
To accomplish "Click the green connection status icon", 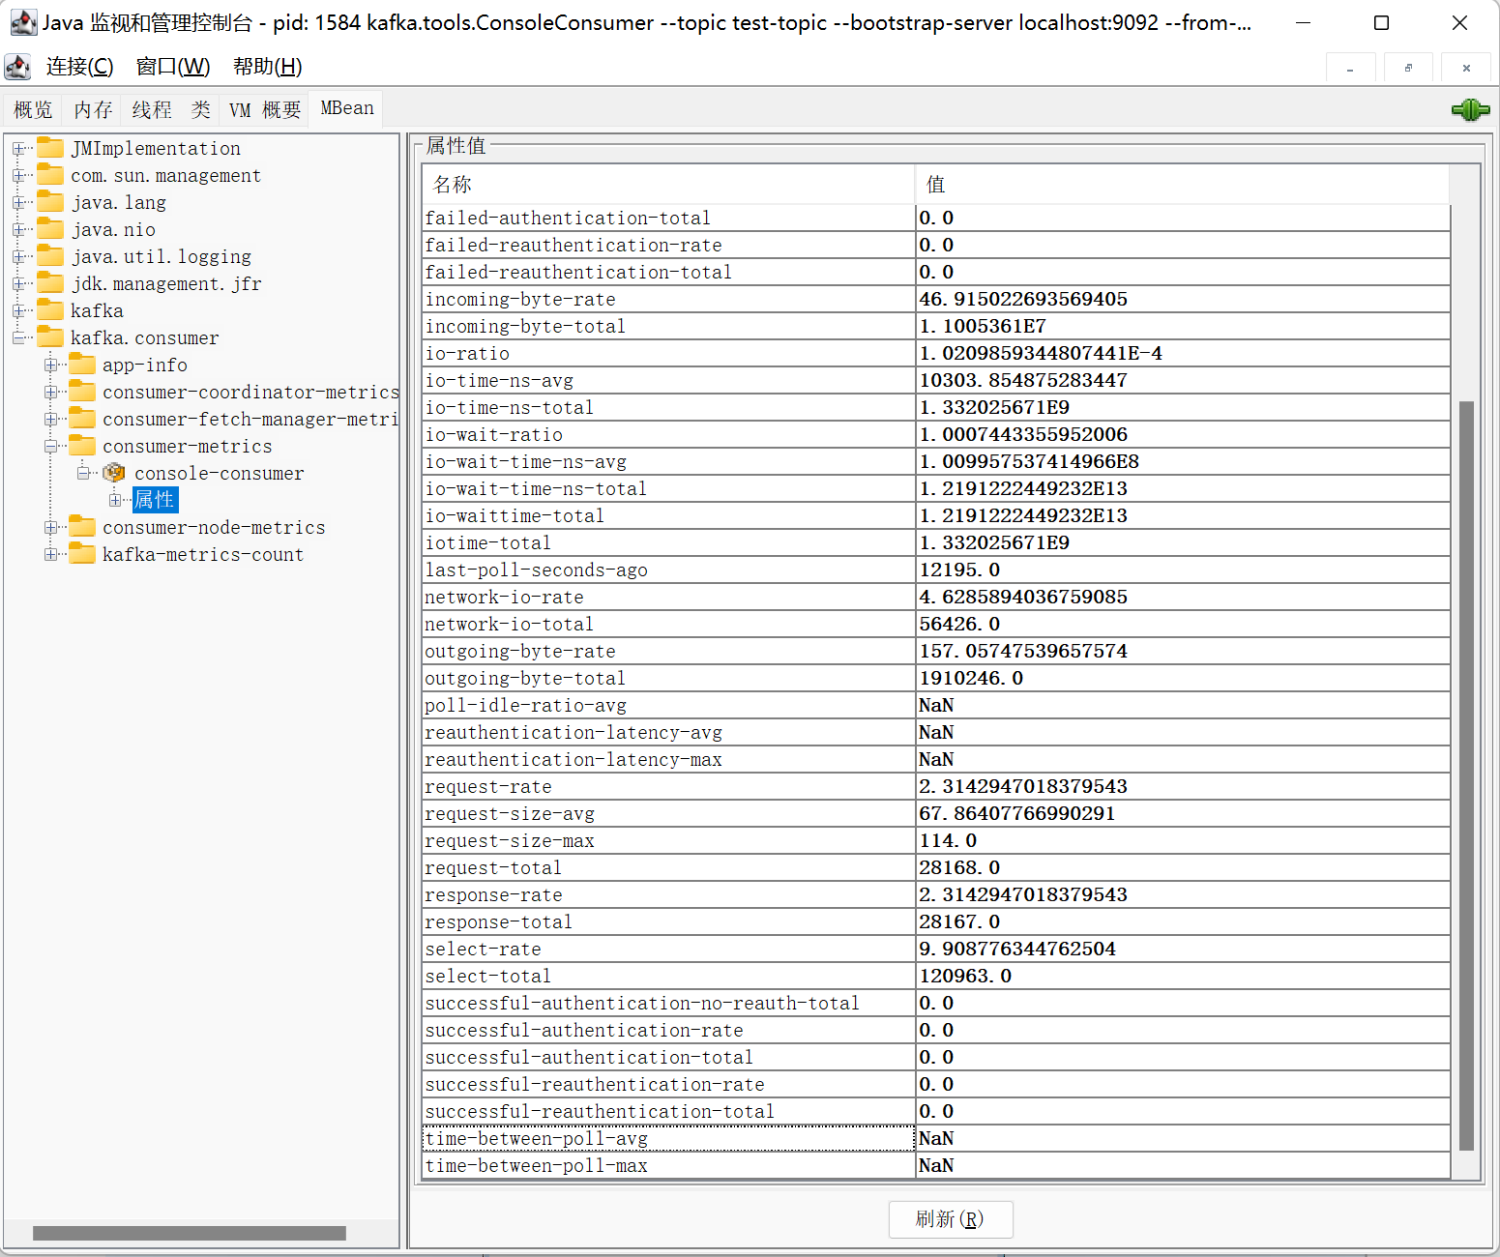I will click(x=1470, y=110).
